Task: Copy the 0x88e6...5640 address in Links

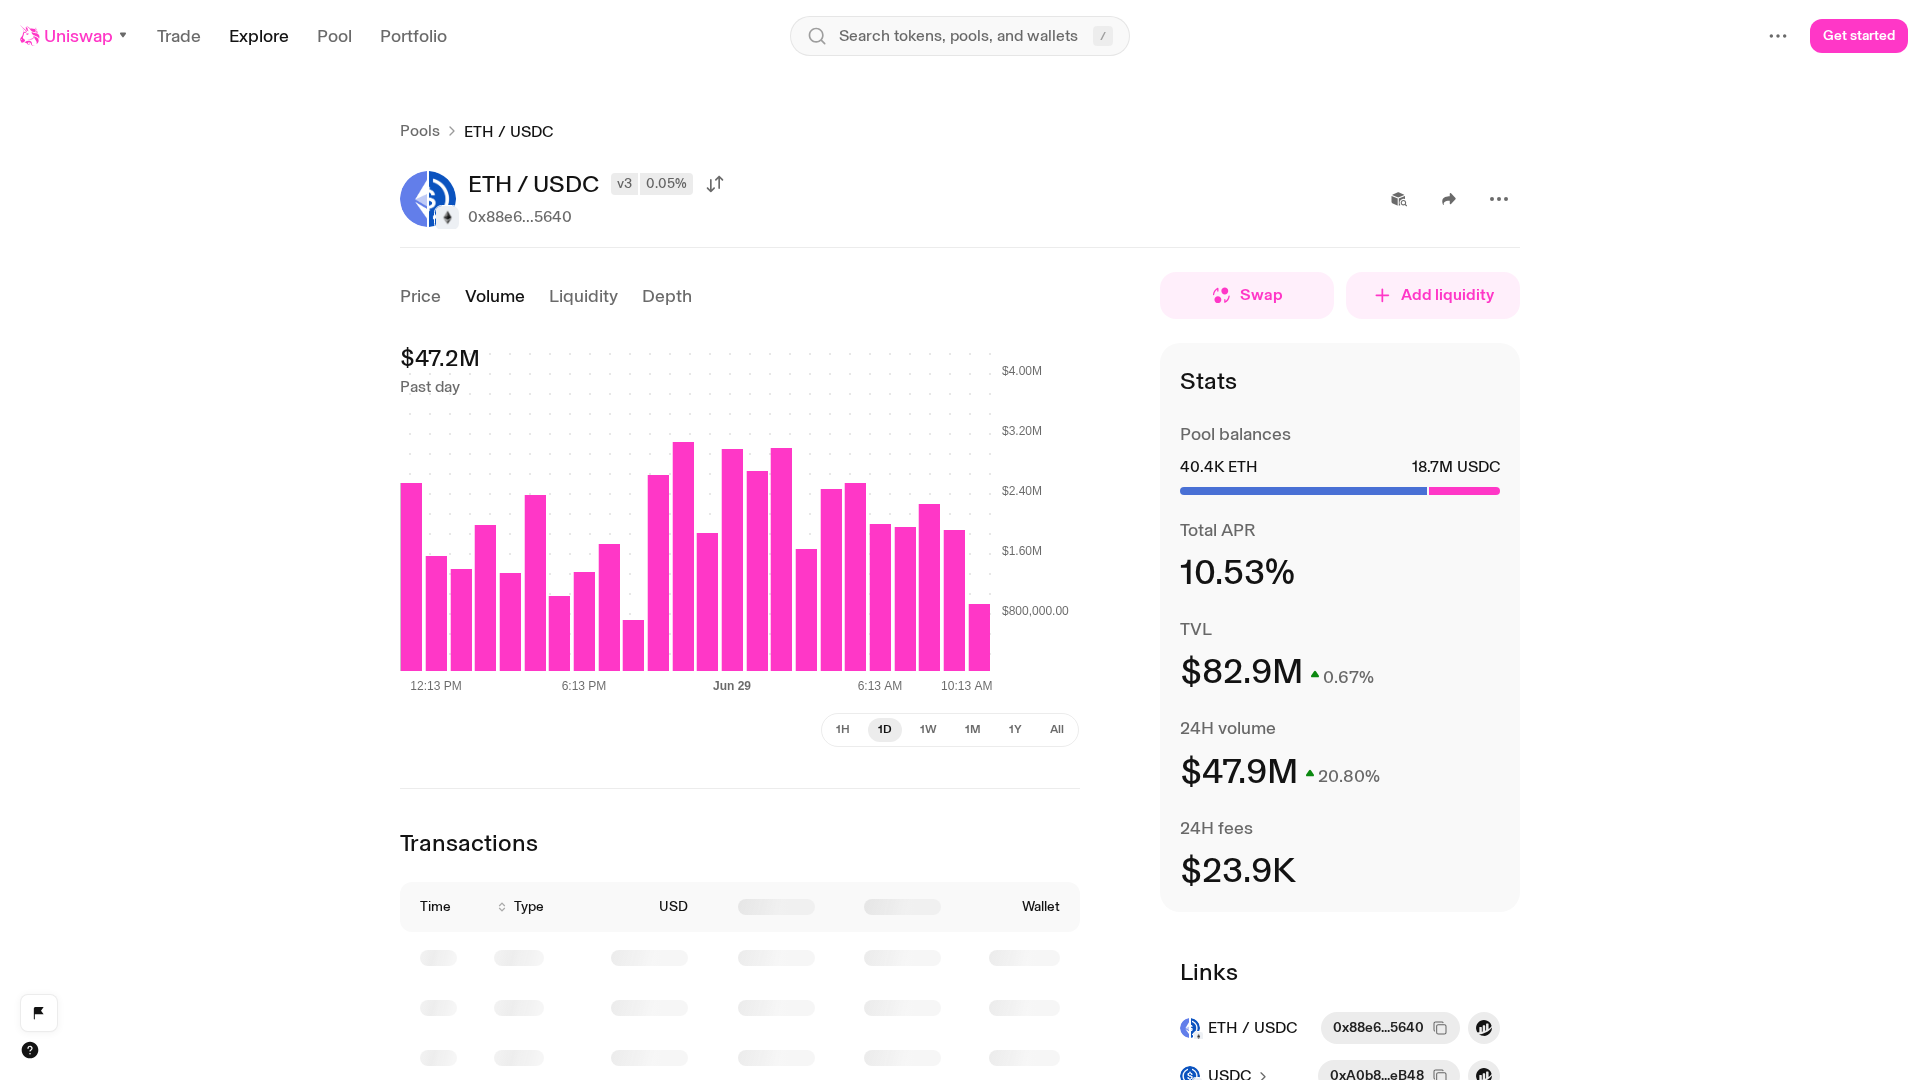Action: (1440, 1028)
